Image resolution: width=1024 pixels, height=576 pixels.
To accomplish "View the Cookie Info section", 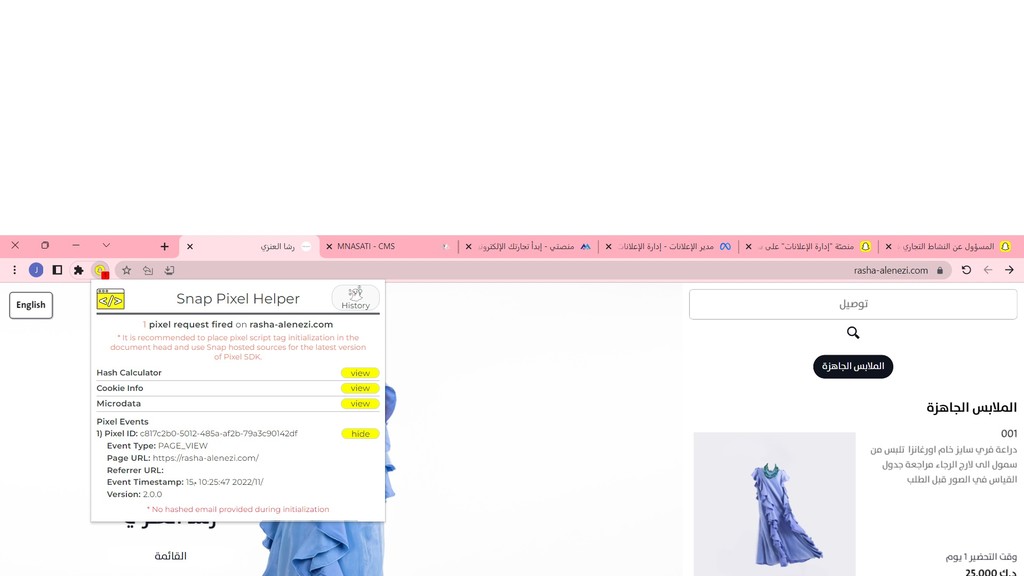I will pyautogui.click(x=360, y=388).
